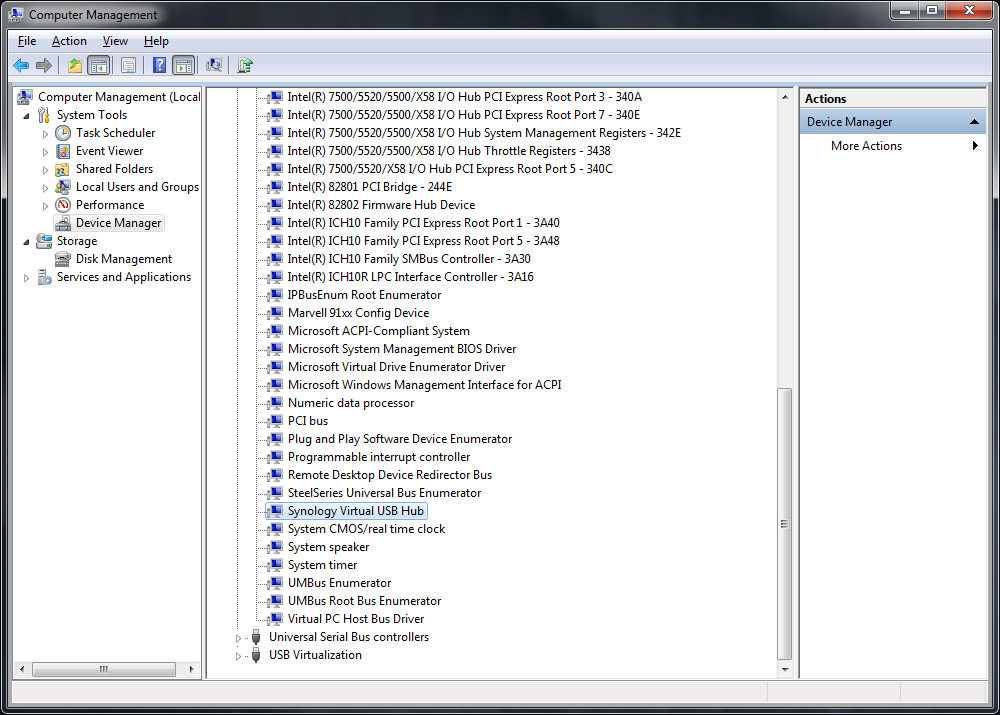Image resolution: width=1000 pixels, height=715 pixels.
Task: Click the Computer Management root node icon
Action: point(25,97)
